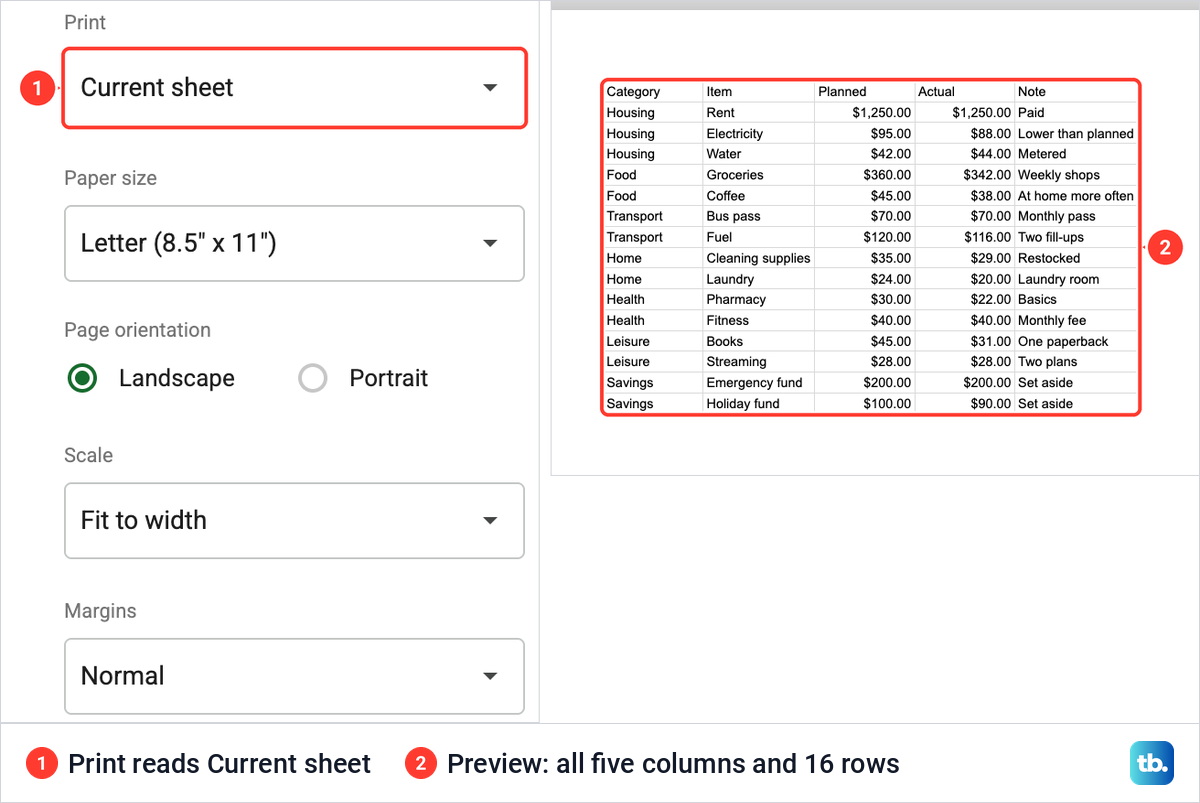Click the $1,250.00 planned cell for Rent

click(x=864, y=113)
